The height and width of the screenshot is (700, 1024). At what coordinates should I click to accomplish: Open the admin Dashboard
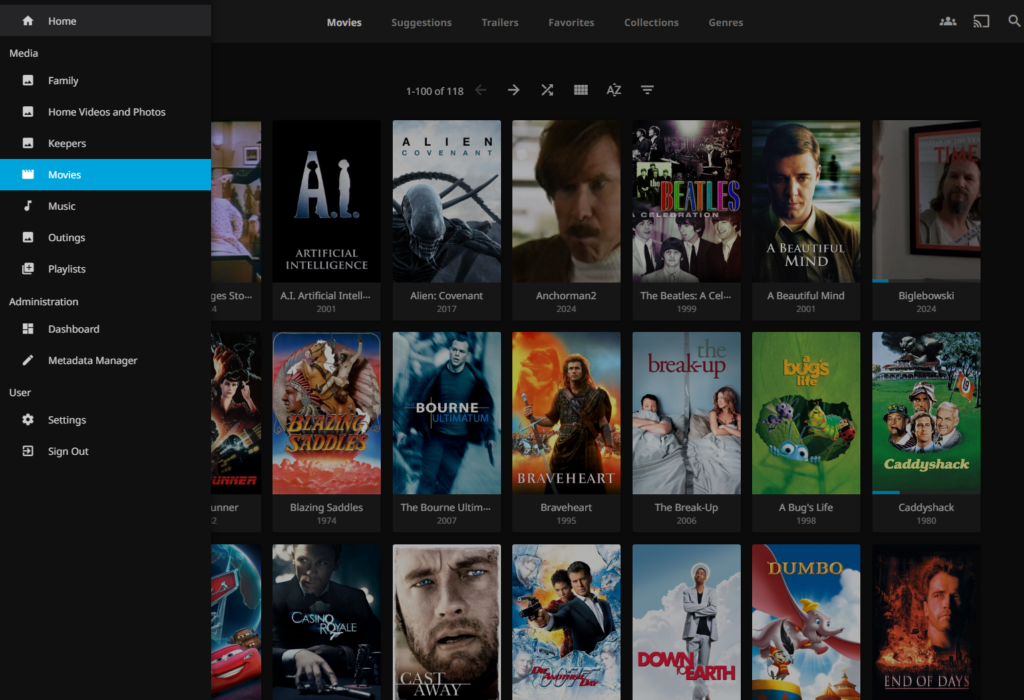point(105,328)
